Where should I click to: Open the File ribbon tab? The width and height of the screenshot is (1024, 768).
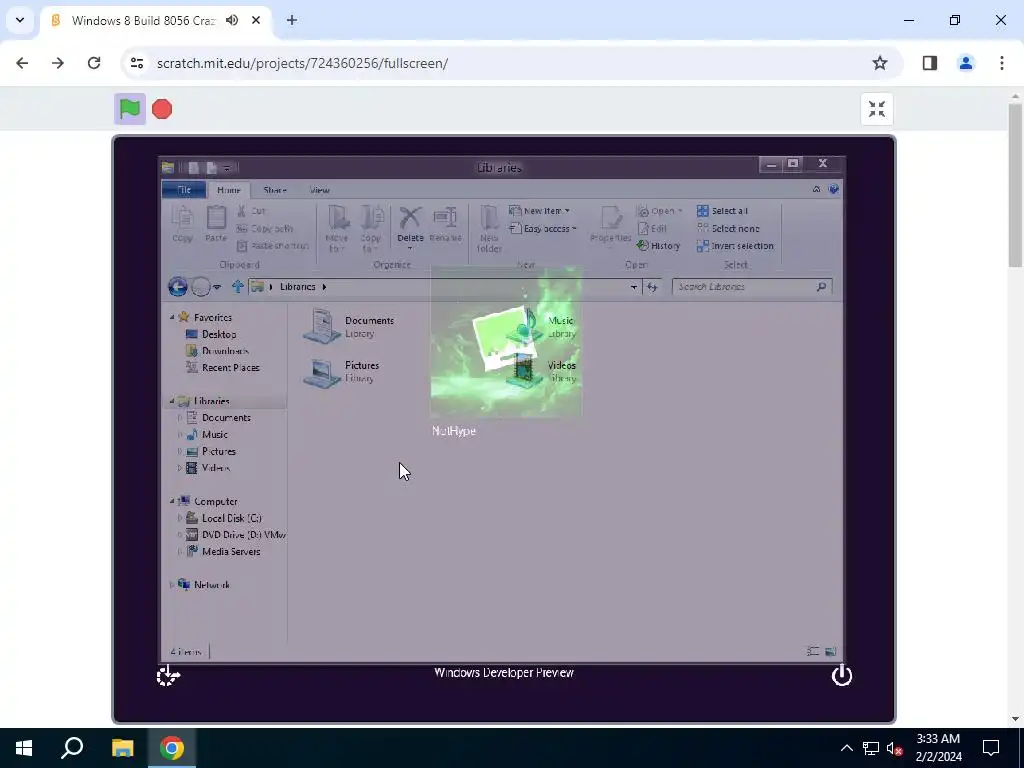pyautogui.click(x=184, y=190)
